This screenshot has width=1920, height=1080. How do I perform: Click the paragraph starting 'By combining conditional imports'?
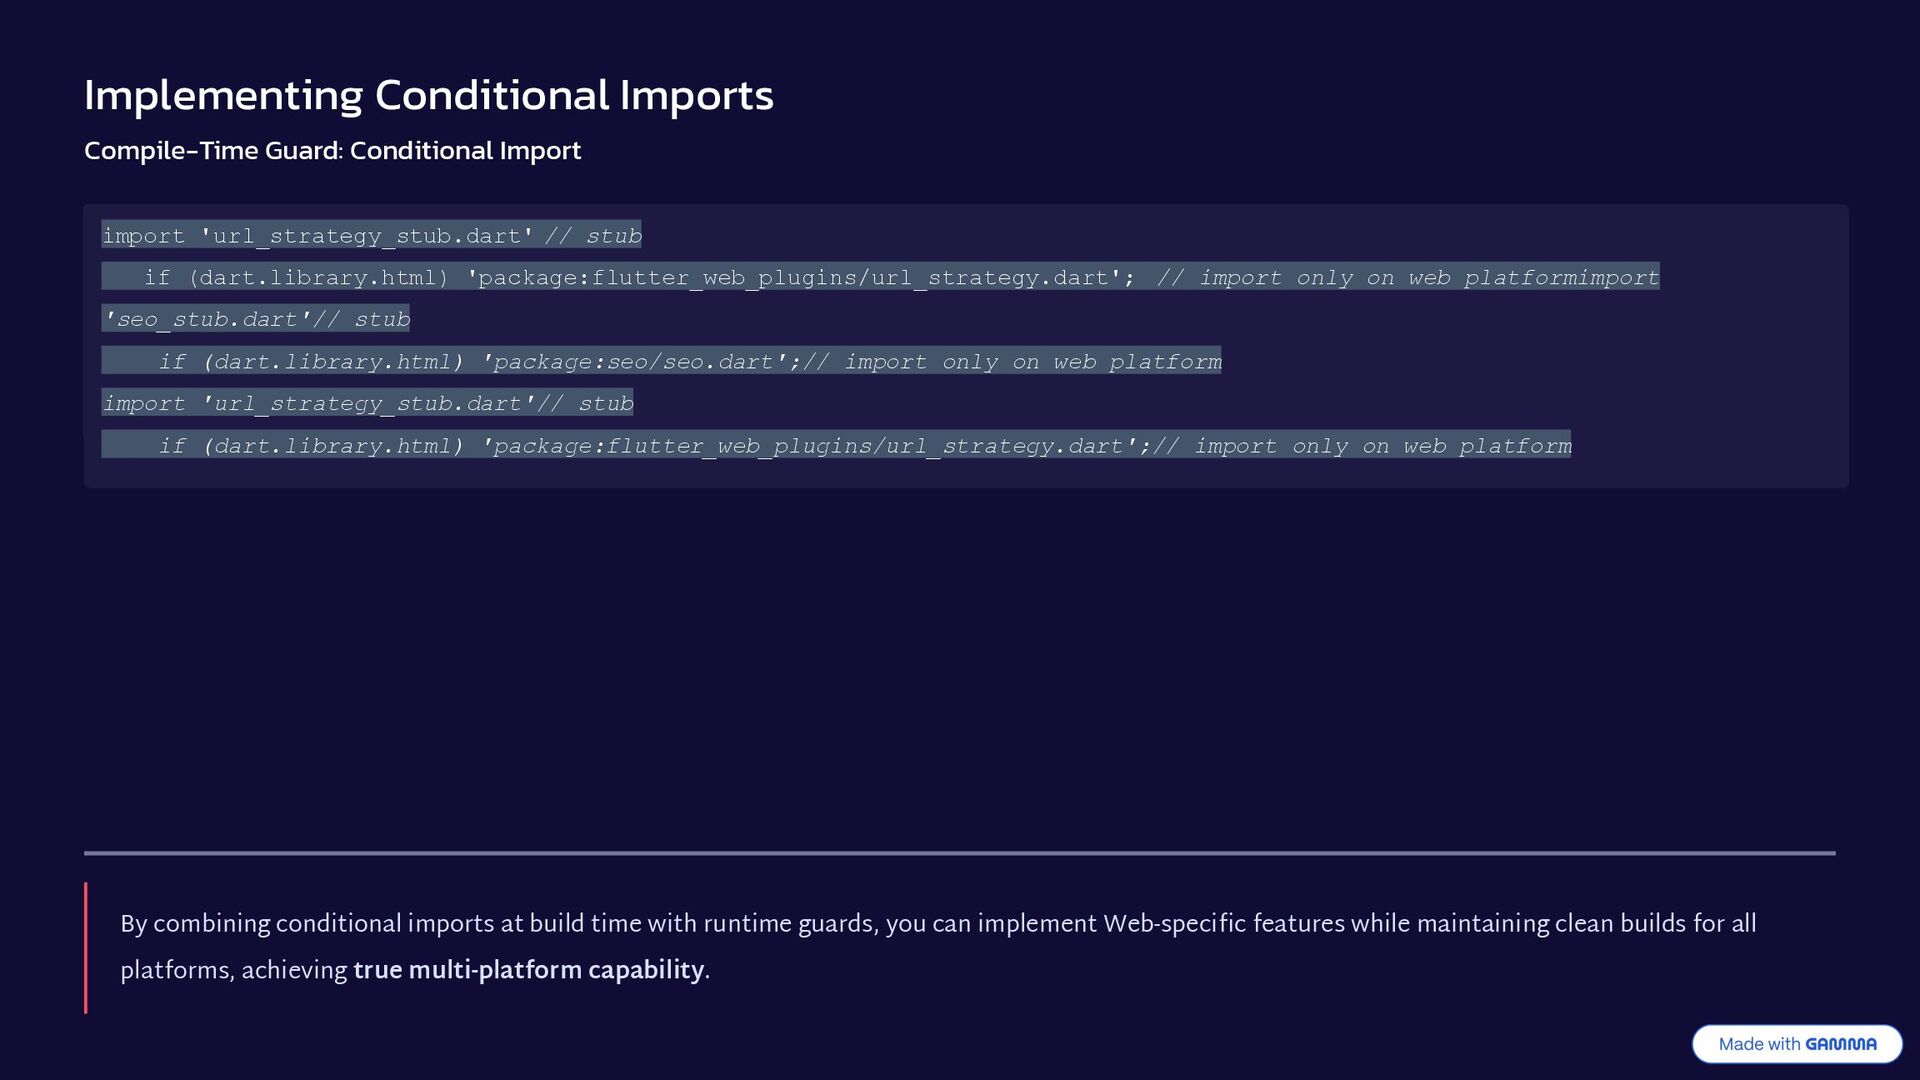(938, 924)
